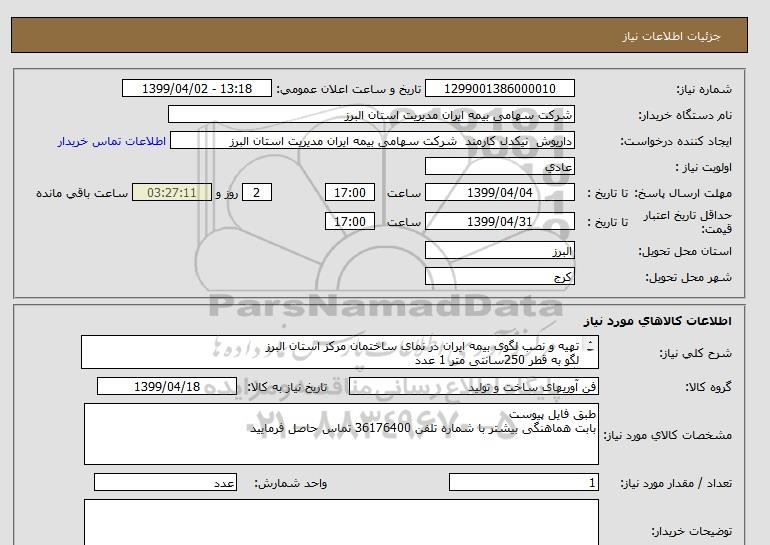
Task: Click the request creator field داریوش نیکدل
Action: pos(372,140)
